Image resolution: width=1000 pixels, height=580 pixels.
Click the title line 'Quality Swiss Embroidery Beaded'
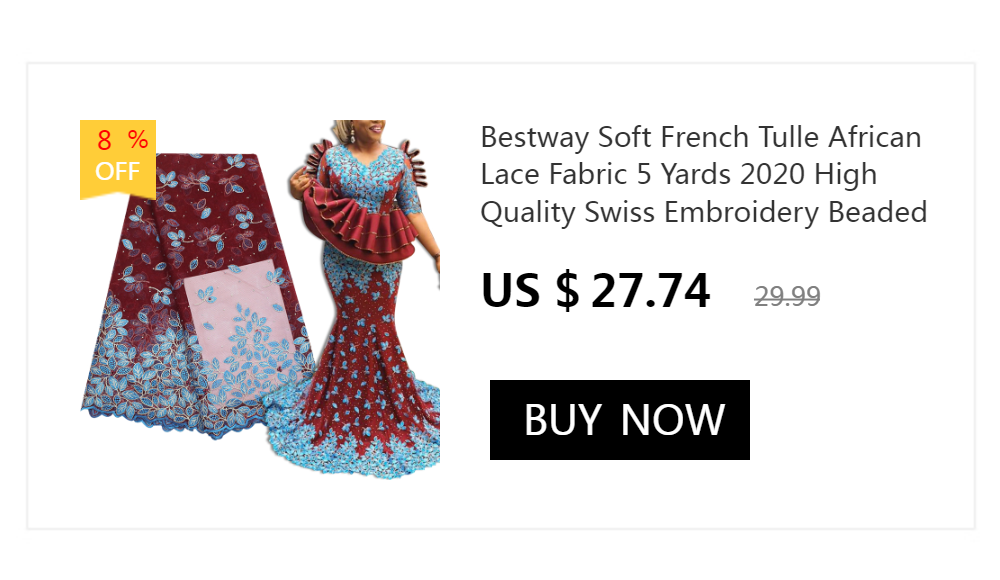(x=703, y=212)
